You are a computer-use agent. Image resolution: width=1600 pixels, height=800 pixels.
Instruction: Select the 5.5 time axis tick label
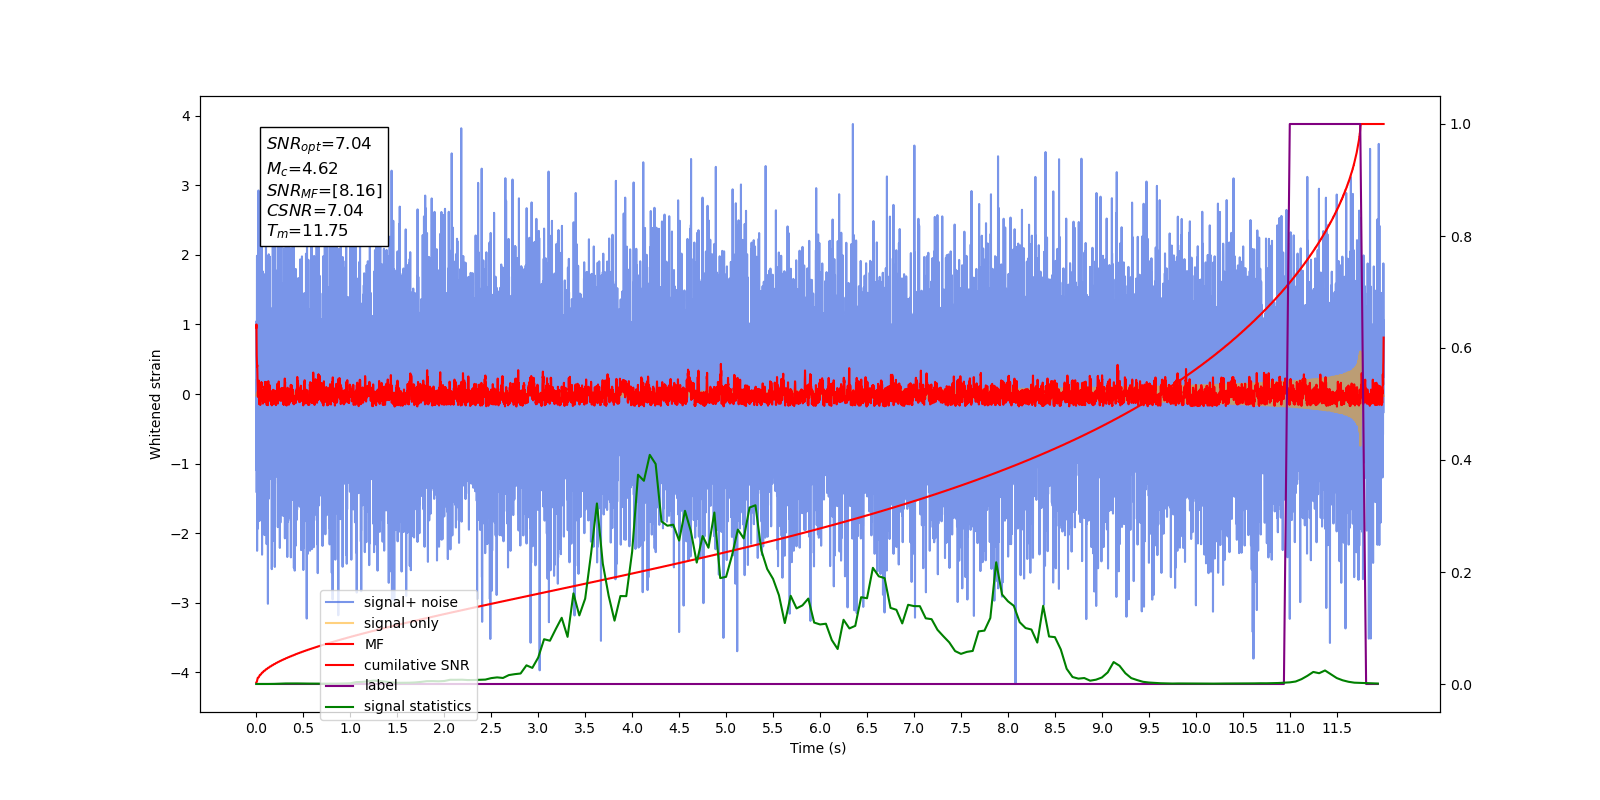tap(773, 728)
